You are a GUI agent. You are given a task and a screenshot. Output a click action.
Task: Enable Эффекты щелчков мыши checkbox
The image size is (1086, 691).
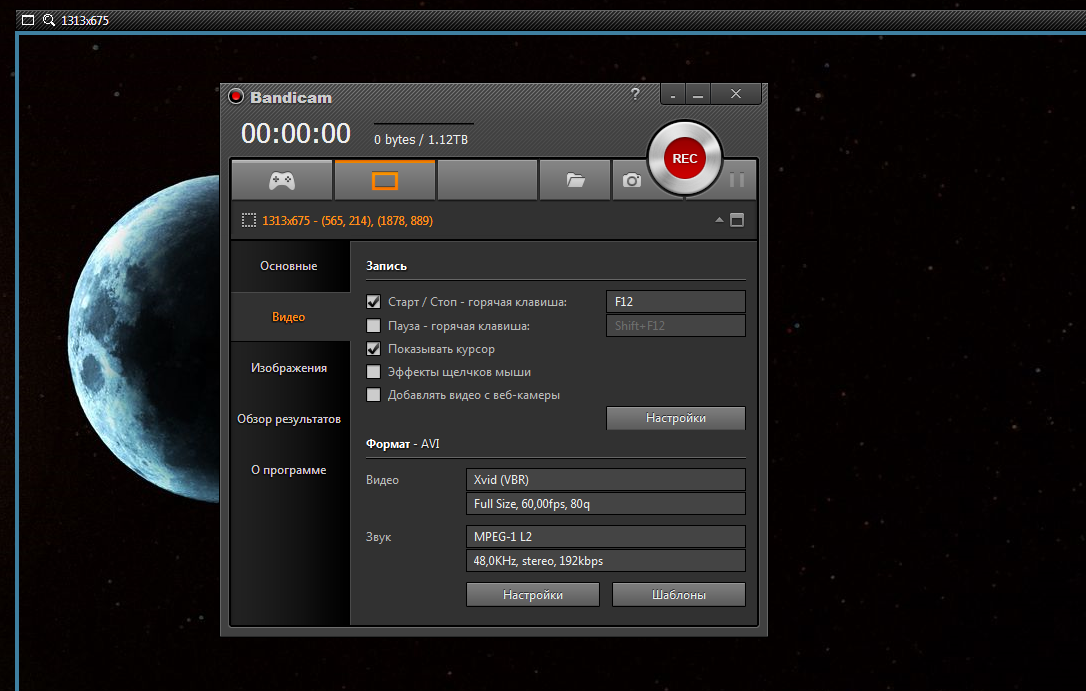click(373, 372)
